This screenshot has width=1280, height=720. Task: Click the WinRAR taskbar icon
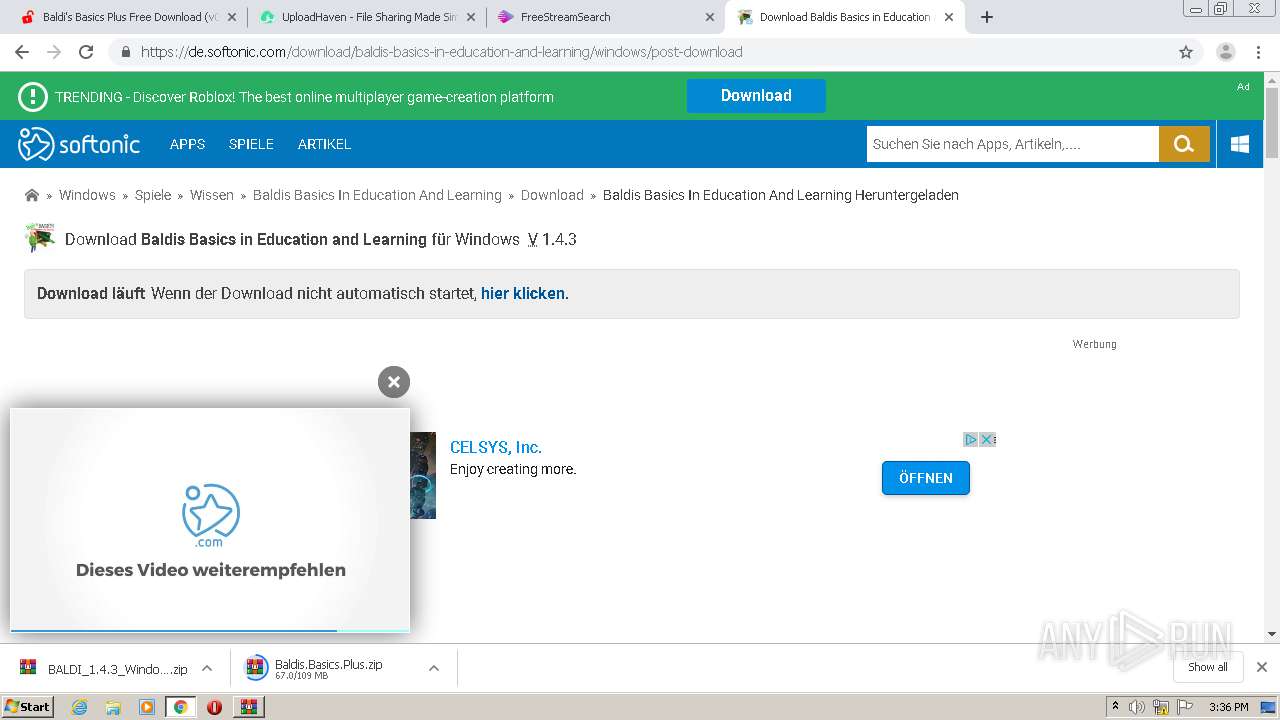coord(249,707)
